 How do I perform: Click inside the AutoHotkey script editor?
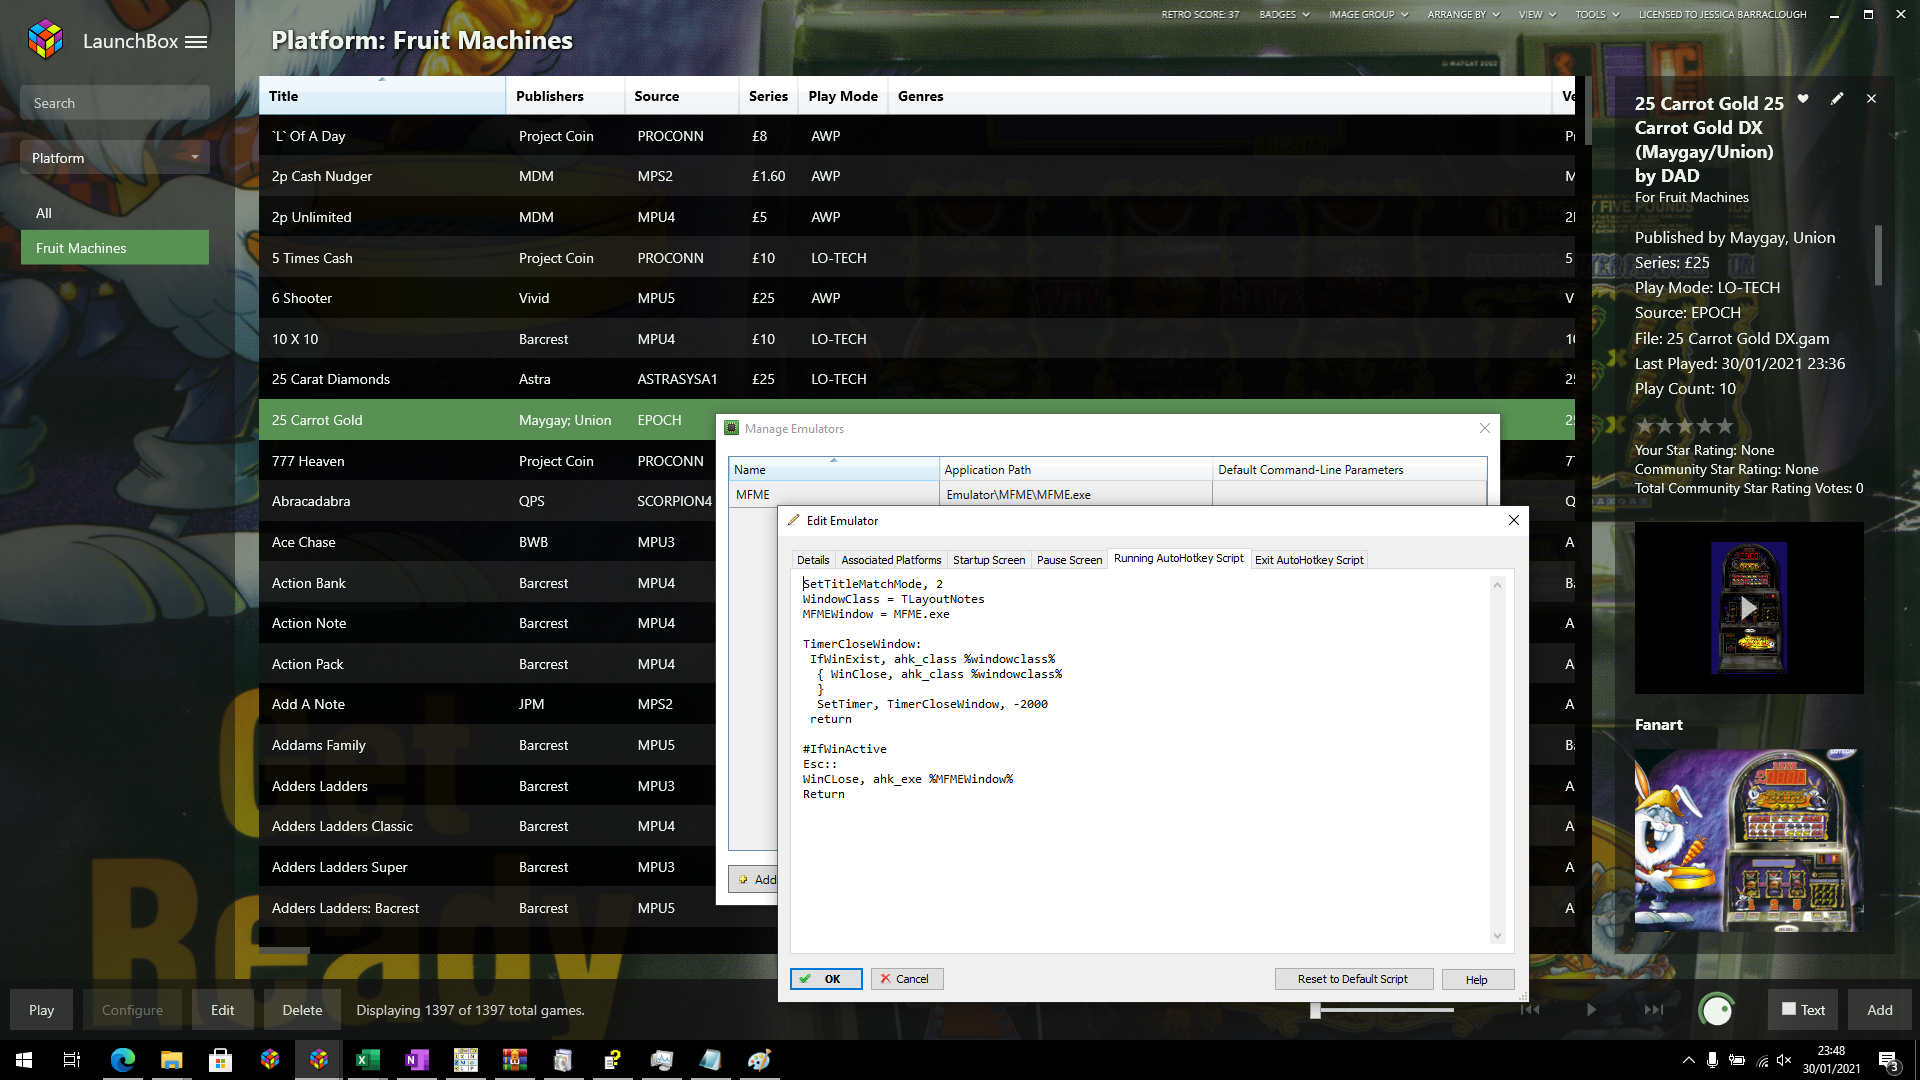tap(1140, 760)
